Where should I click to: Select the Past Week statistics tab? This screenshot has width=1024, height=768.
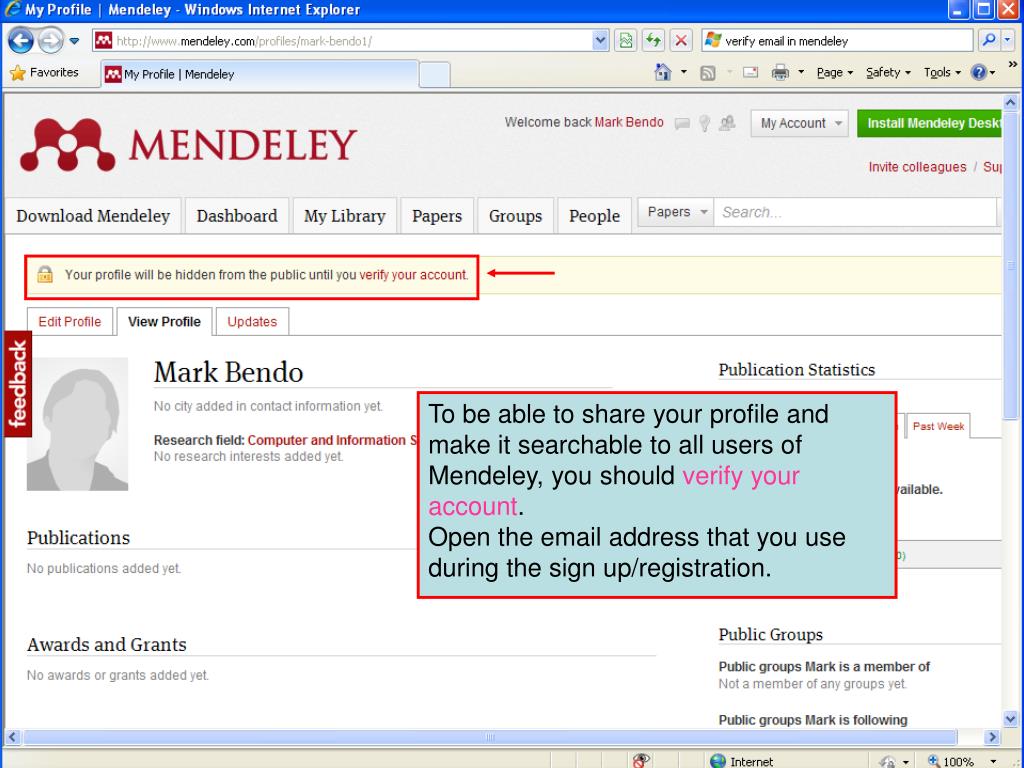click(938, 426)
